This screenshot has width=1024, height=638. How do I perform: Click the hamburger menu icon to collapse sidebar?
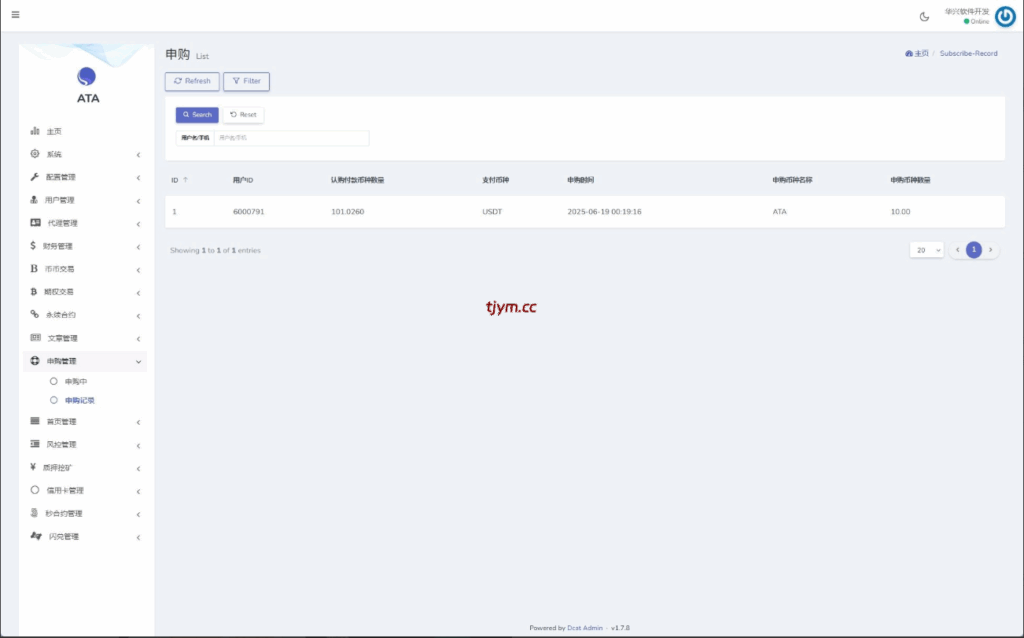15,14
